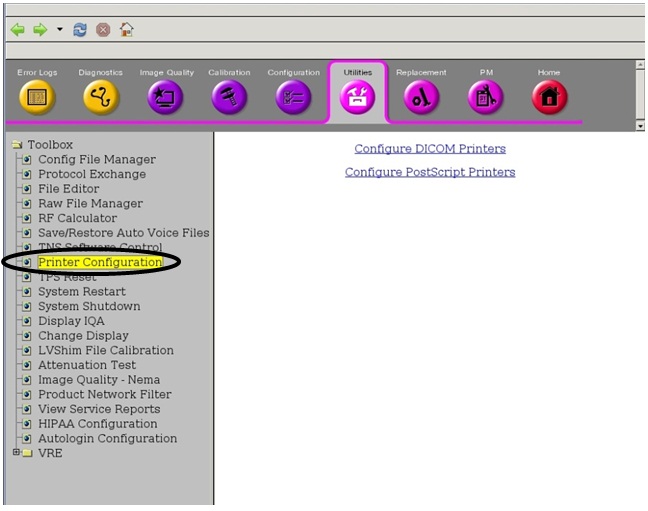Click the toolbar scroll down arrow
Viewport: 648px width, 511px height.
(x=640, y=127)
